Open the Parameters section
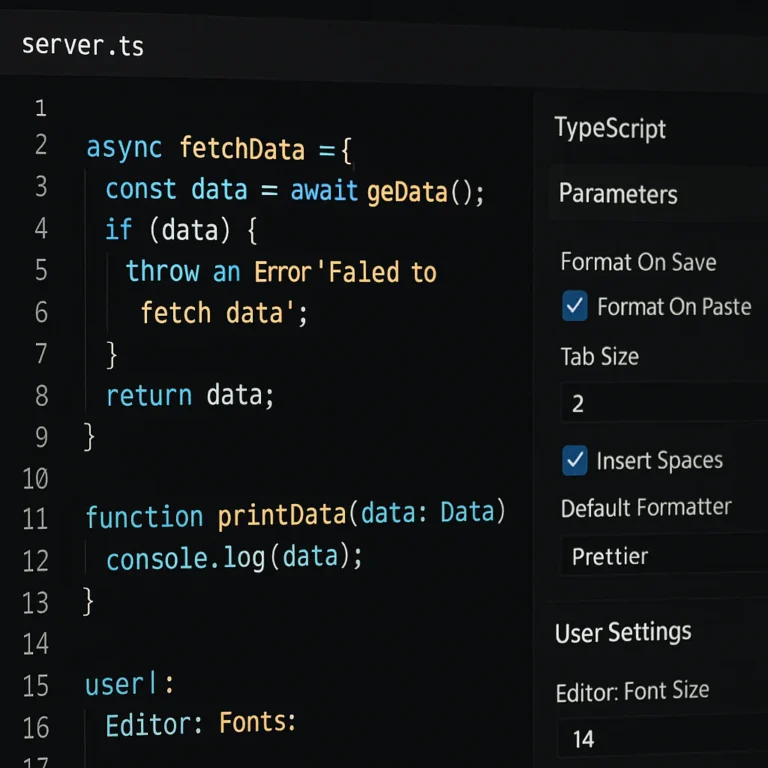Viewport: 768px width, 768px height. (x=618, y=194)
